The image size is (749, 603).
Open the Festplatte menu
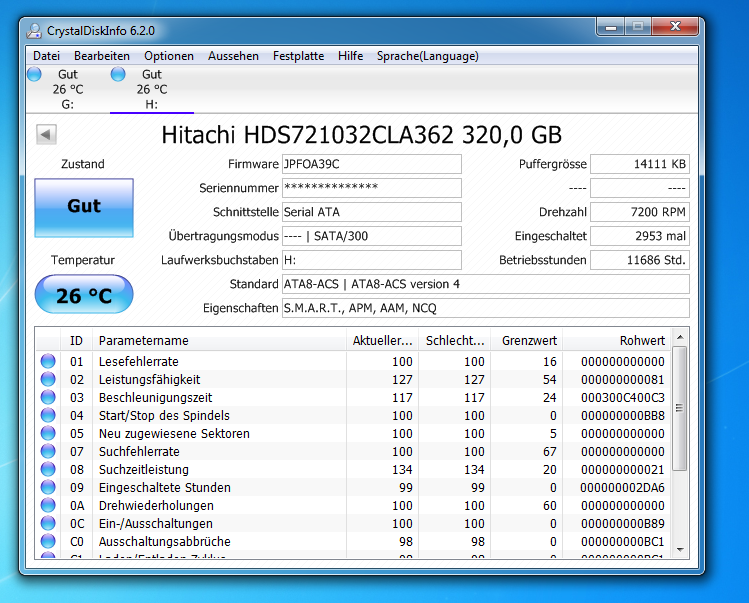click(x=299, y=56)
